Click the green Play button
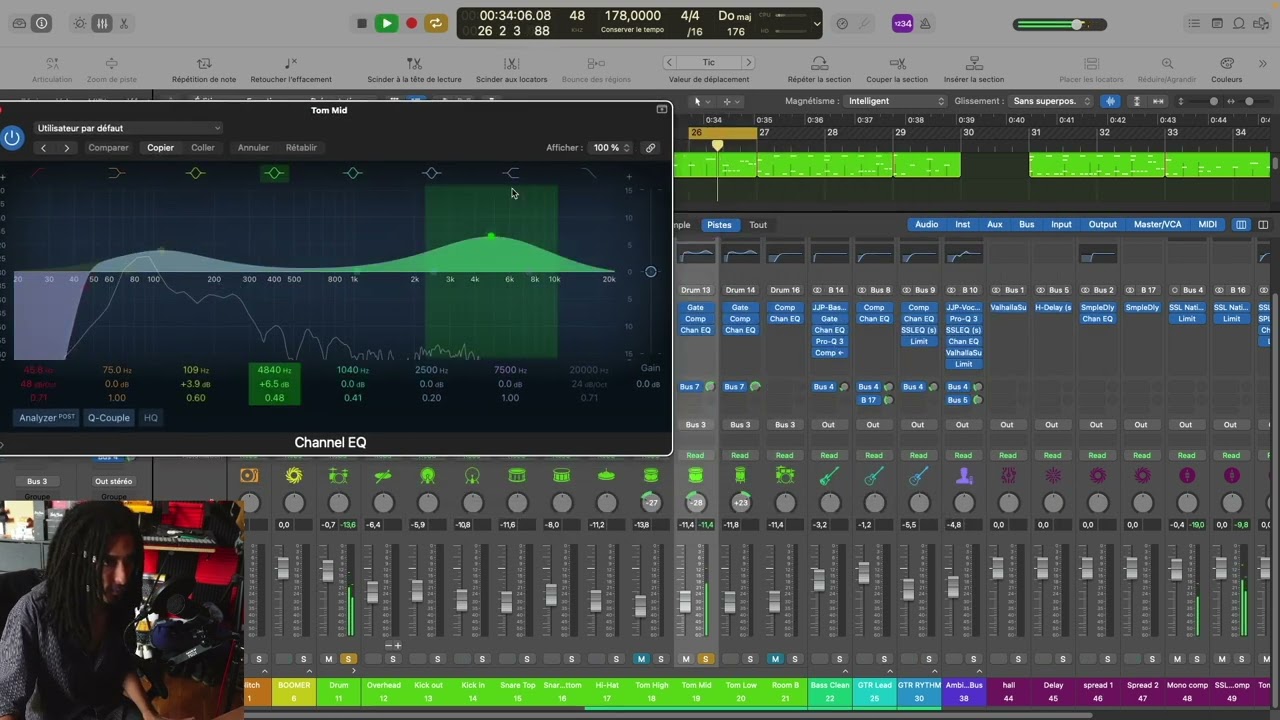The width and height of the screenshot is (1280, 720). [x=386, y=23]
